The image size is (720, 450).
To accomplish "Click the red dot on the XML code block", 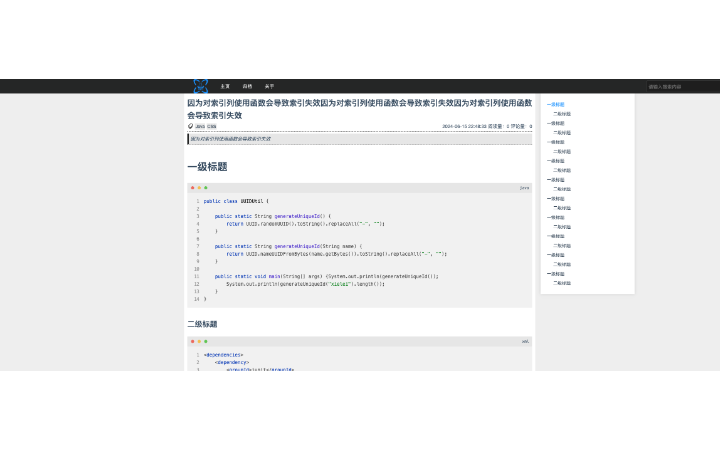I will [x=192, y=341].
